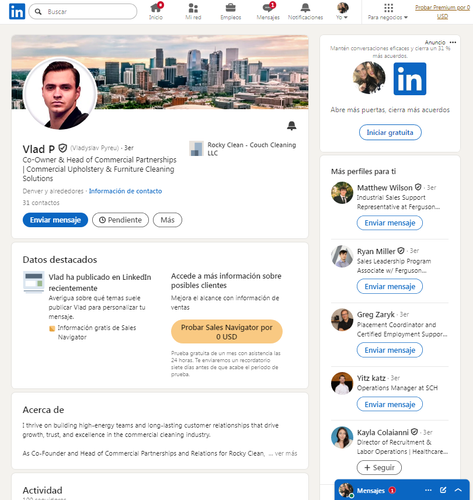This screenshot has height=500, width=473.
Task: Open Greg Zaryk profile name
Action: click(x=376, y=315)
